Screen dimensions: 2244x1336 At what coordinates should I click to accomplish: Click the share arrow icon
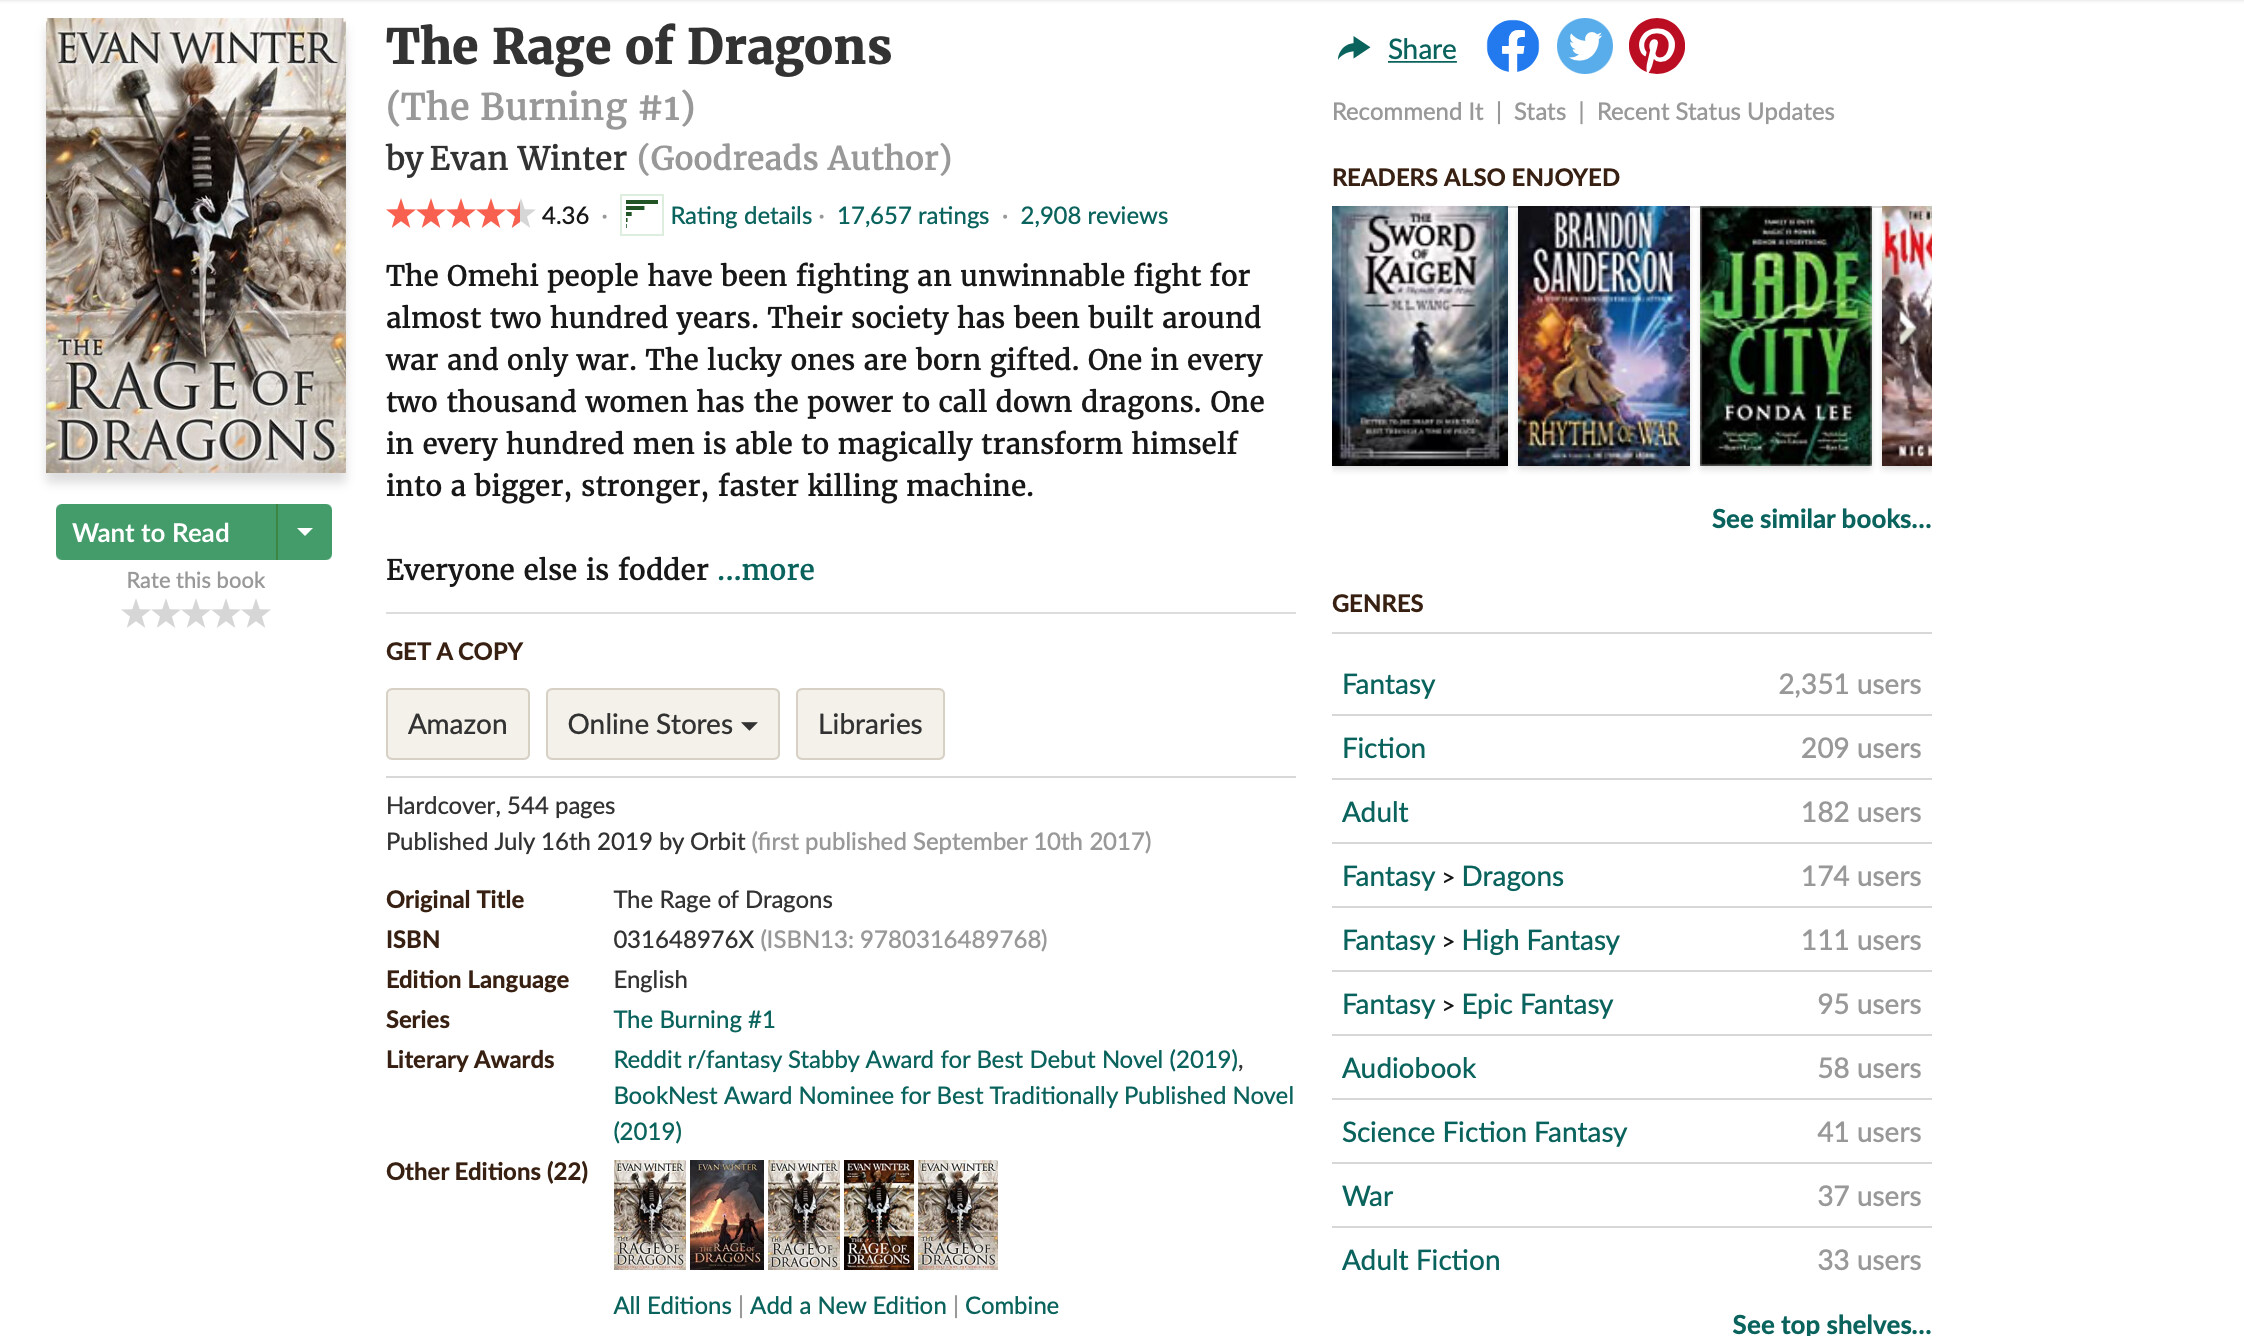tap(1353, 48)
